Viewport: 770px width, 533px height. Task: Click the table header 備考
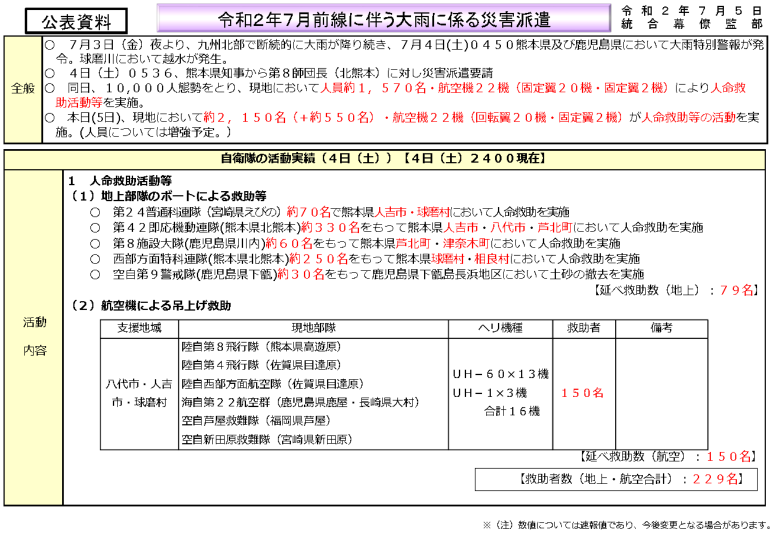(x=661, y=328)
